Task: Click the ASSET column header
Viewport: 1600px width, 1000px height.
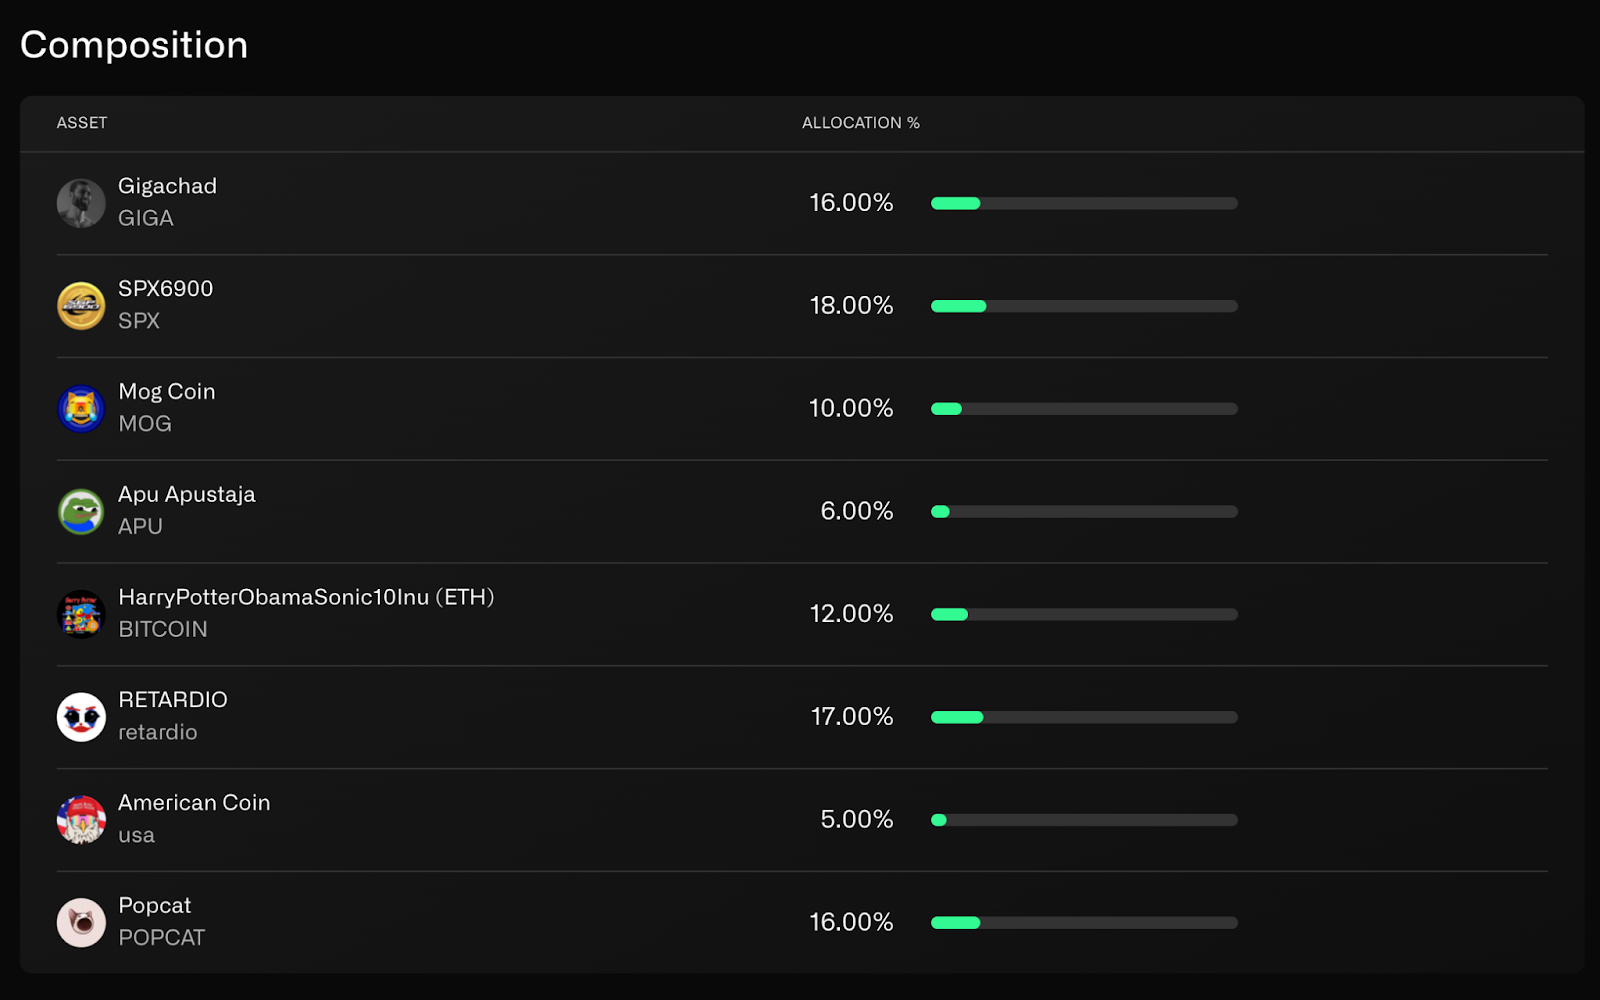Action: [x=82, y=123]
